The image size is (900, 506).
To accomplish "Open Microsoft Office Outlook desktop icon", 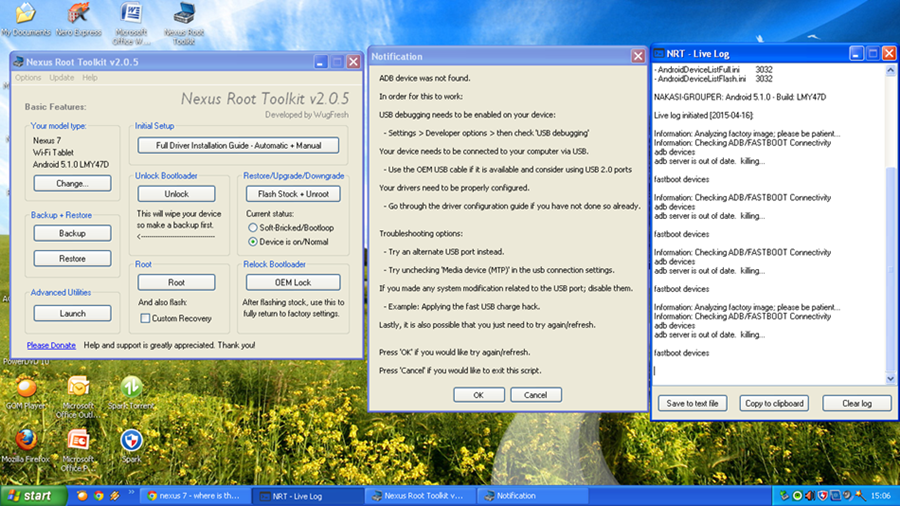I will 78,397.
